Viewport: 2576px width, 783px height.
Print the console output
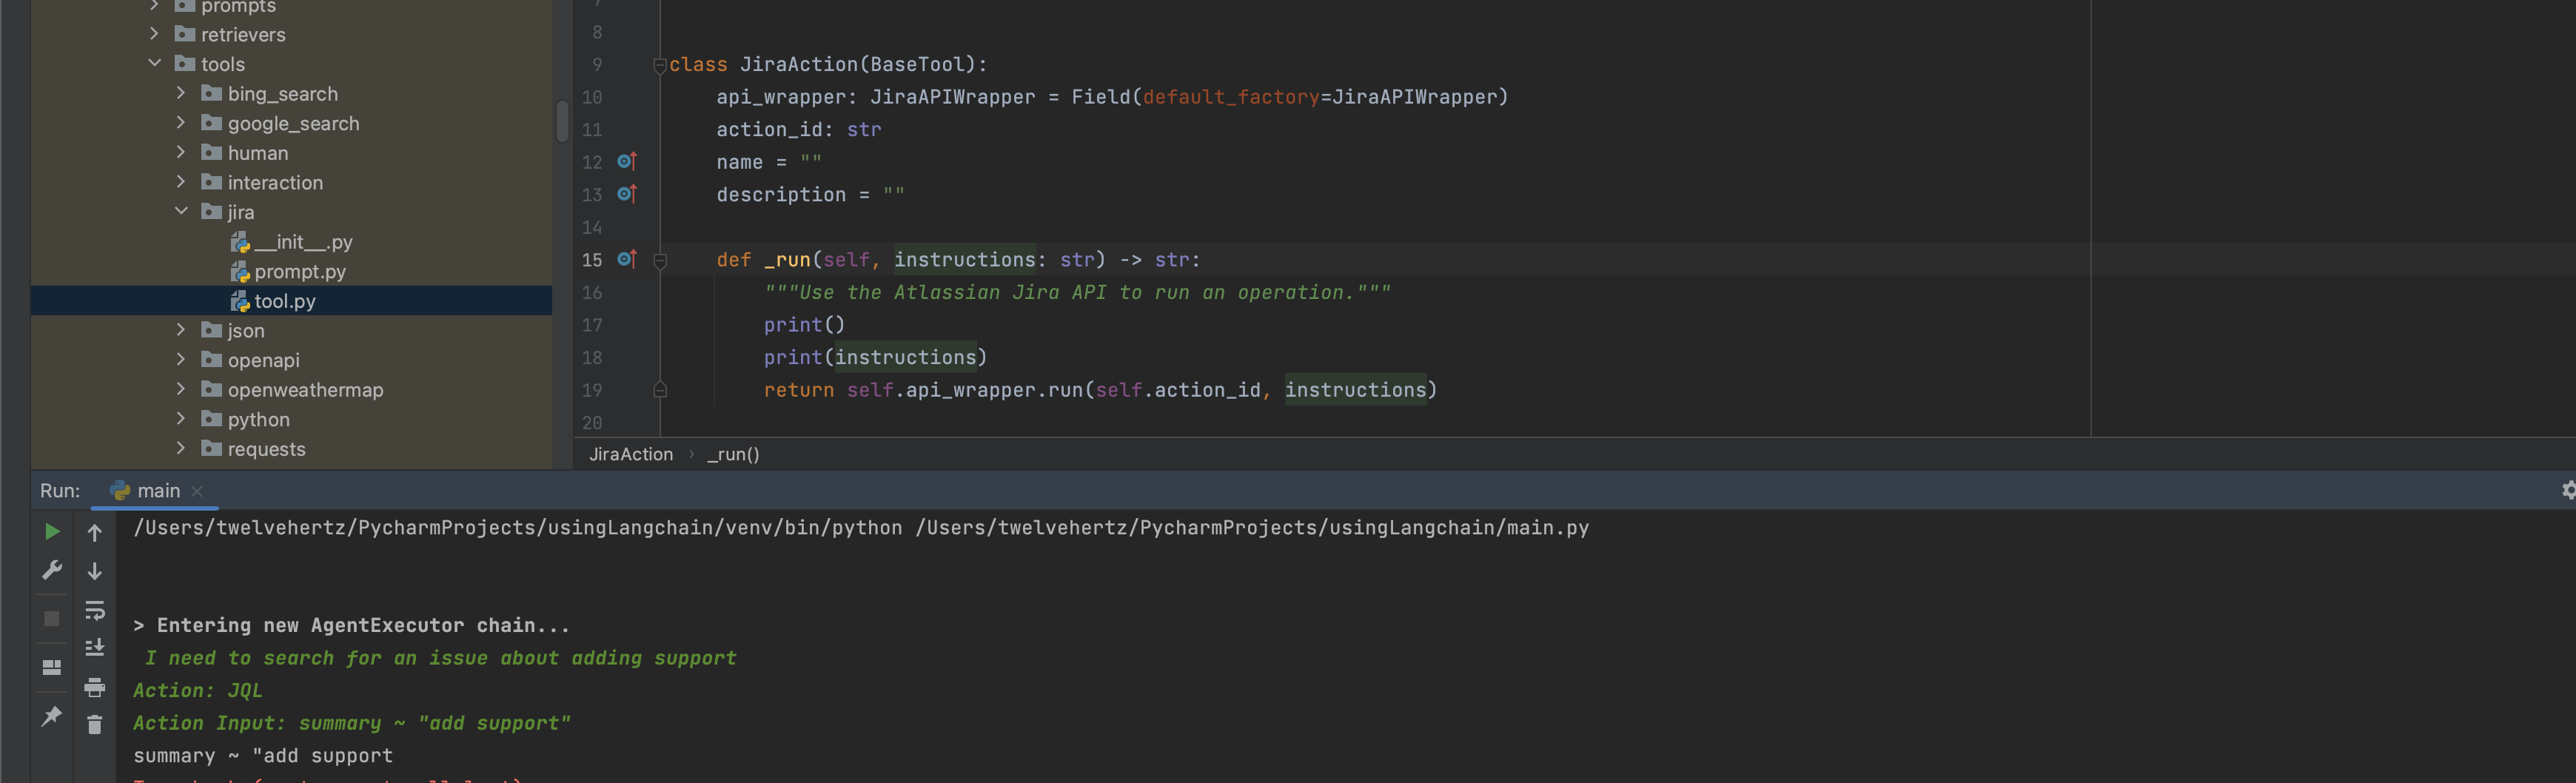coord(95,686)
